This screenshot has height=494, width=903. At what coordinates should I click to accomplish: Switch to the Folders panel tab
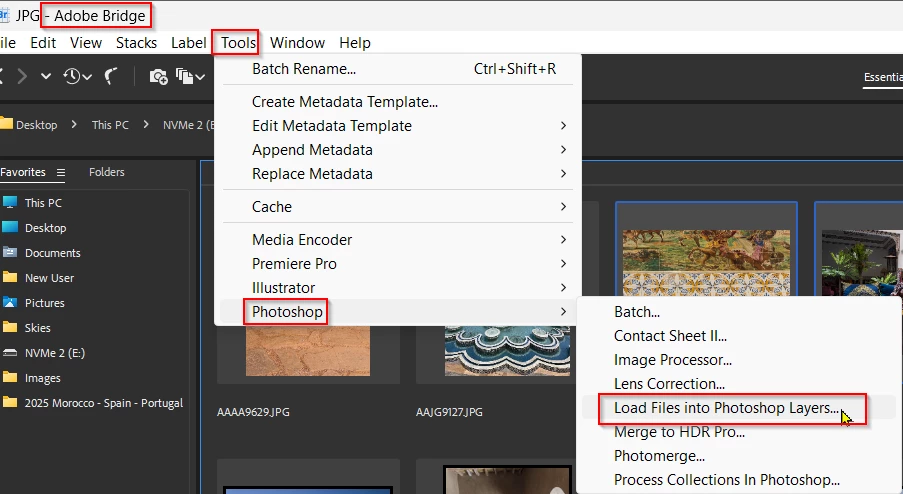tap(107, 172)
